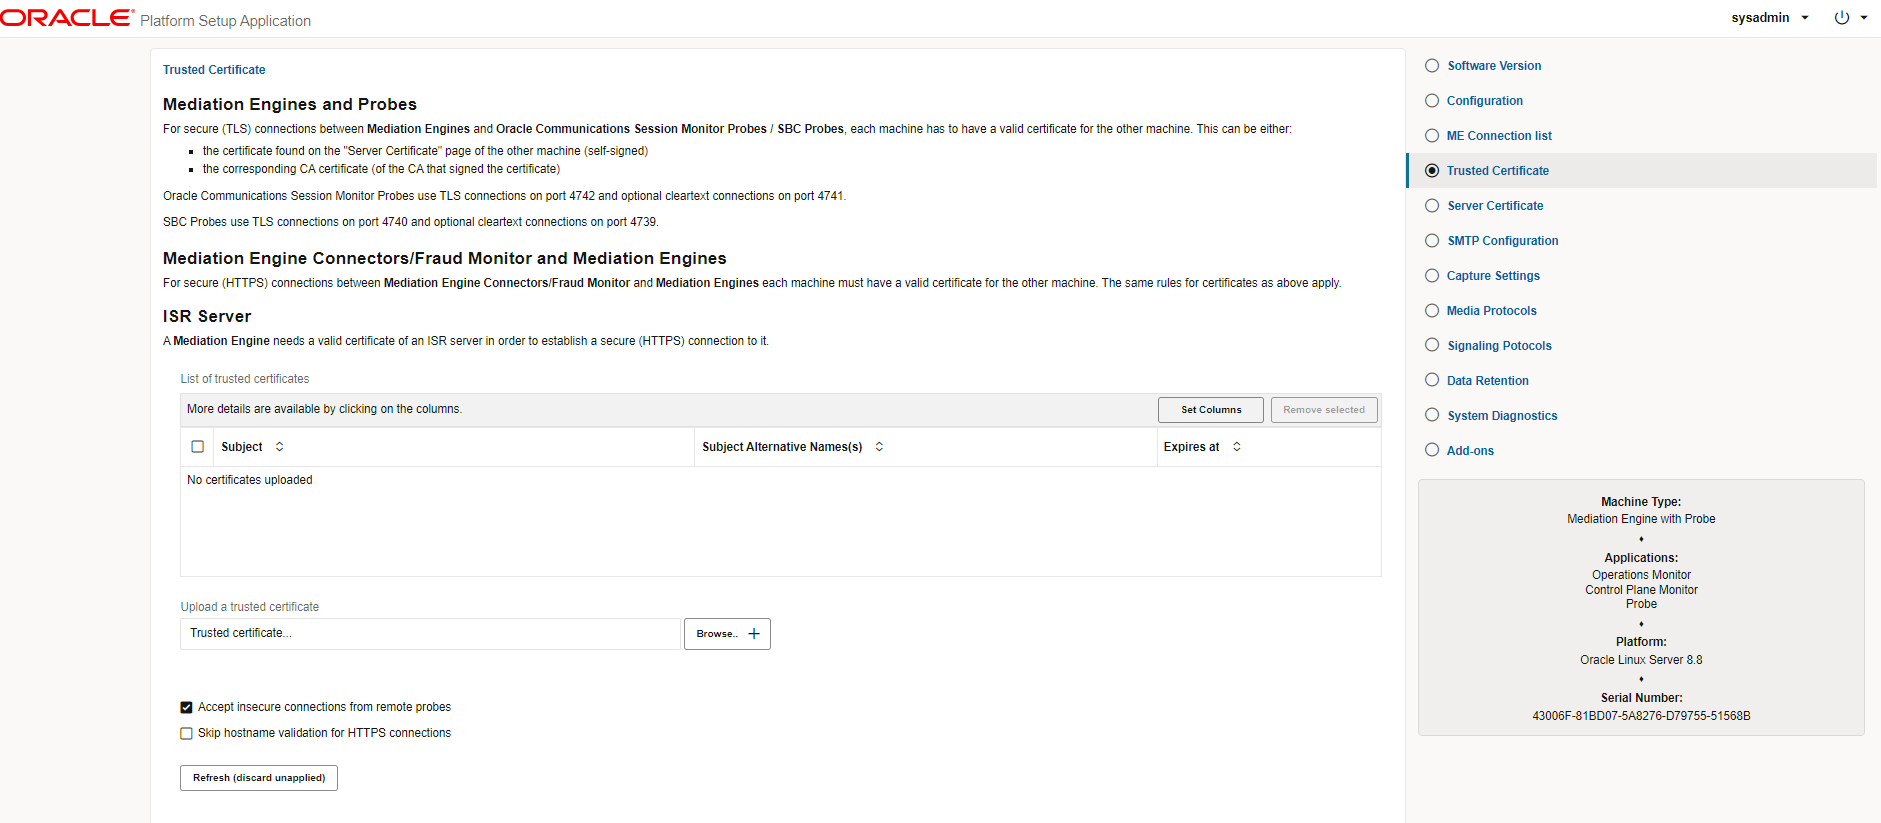Go to the Add-ons step
The image size is (1881, 823).
tap(1470, 451)
